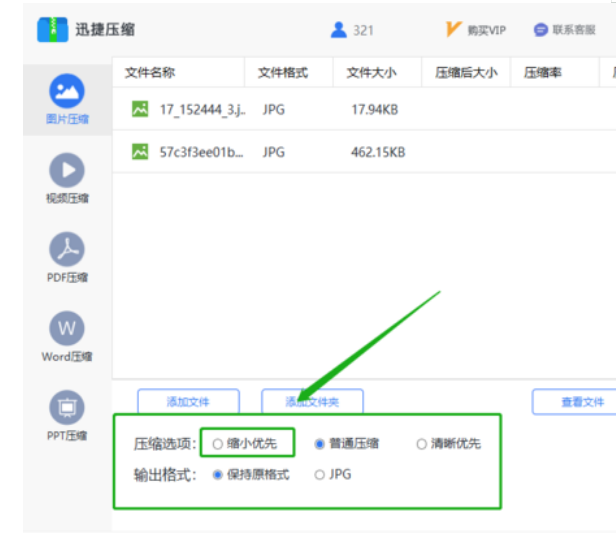Select the 视频压缩 video compression icon
Image resolution: width=616 pixels, height=537 pixels.
pos(67,170)
